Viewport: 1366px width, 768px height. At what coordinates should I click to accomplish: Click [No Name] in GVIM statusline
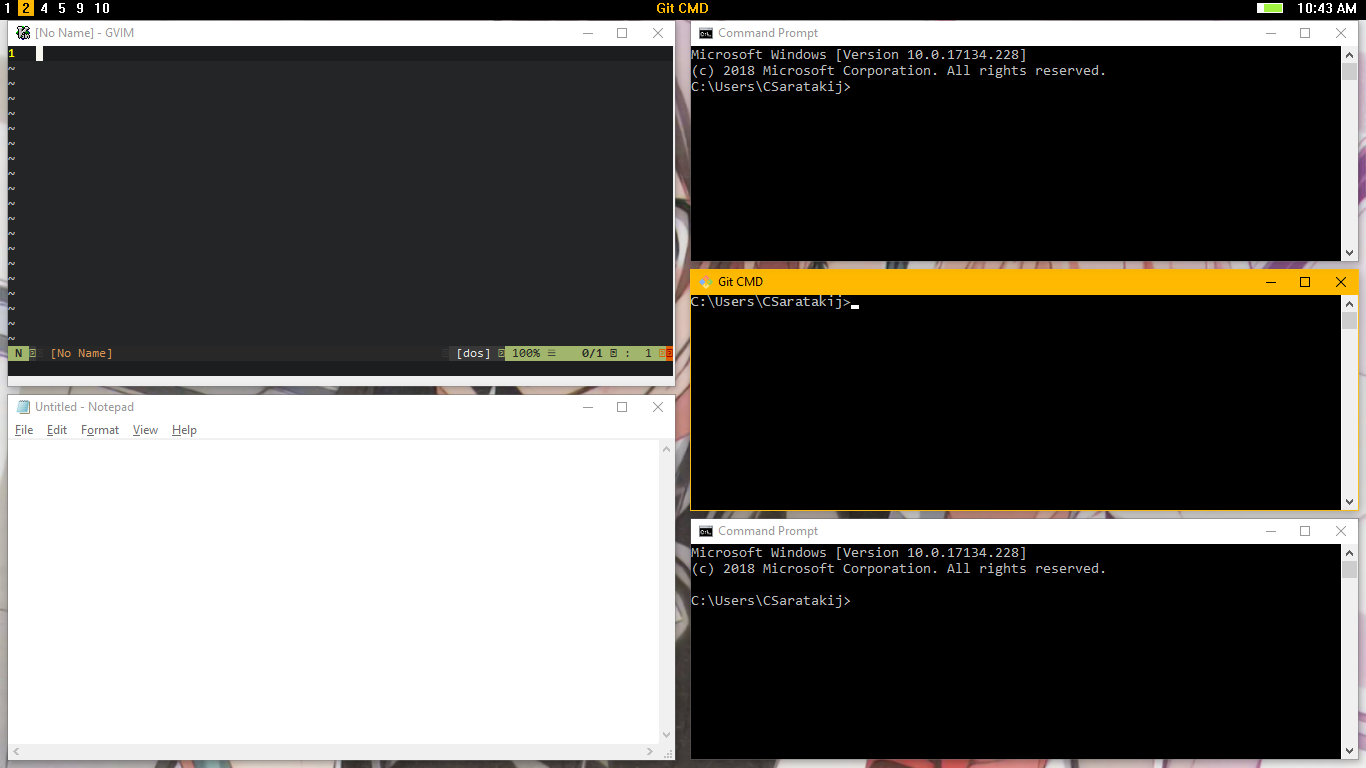pos(82,353)
